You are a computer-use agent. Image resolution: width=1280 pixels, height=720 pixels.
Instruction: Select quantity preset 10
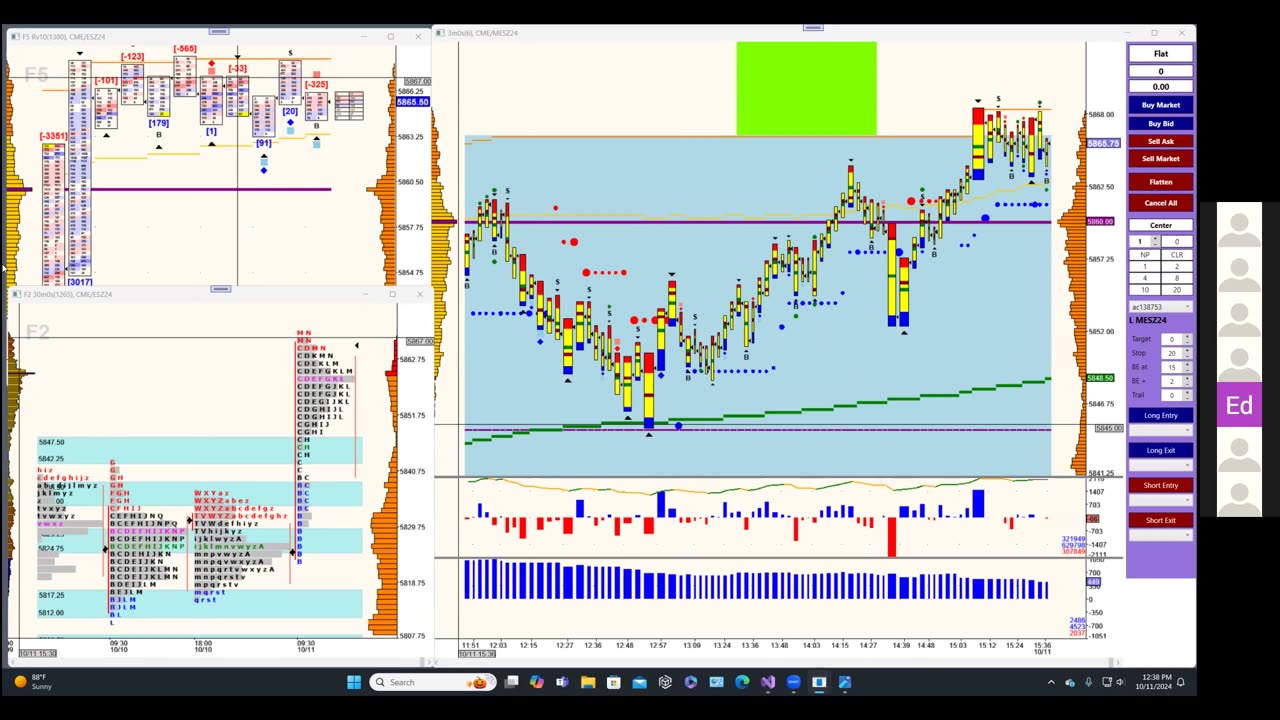[1144, 290]
